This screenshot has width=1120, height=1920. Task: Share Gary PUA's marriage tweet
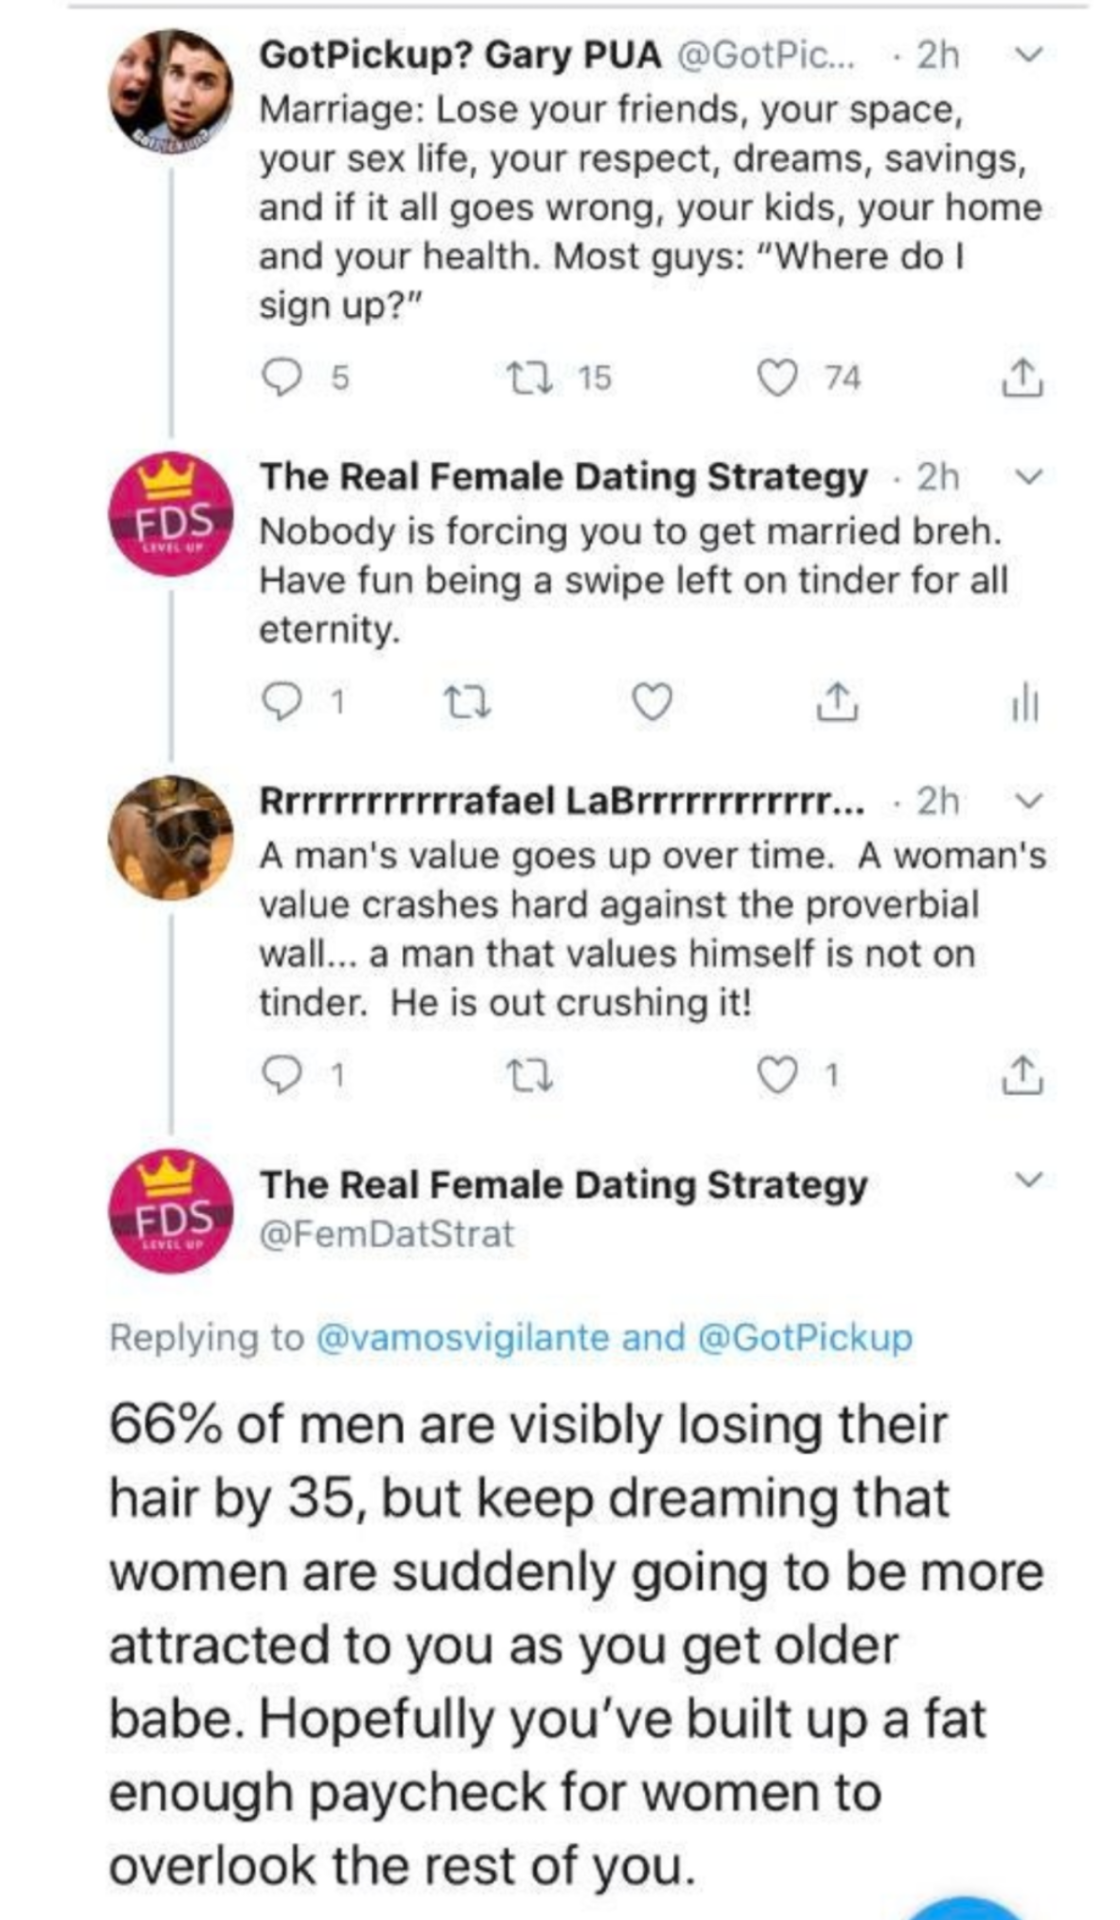(1021, 378)
